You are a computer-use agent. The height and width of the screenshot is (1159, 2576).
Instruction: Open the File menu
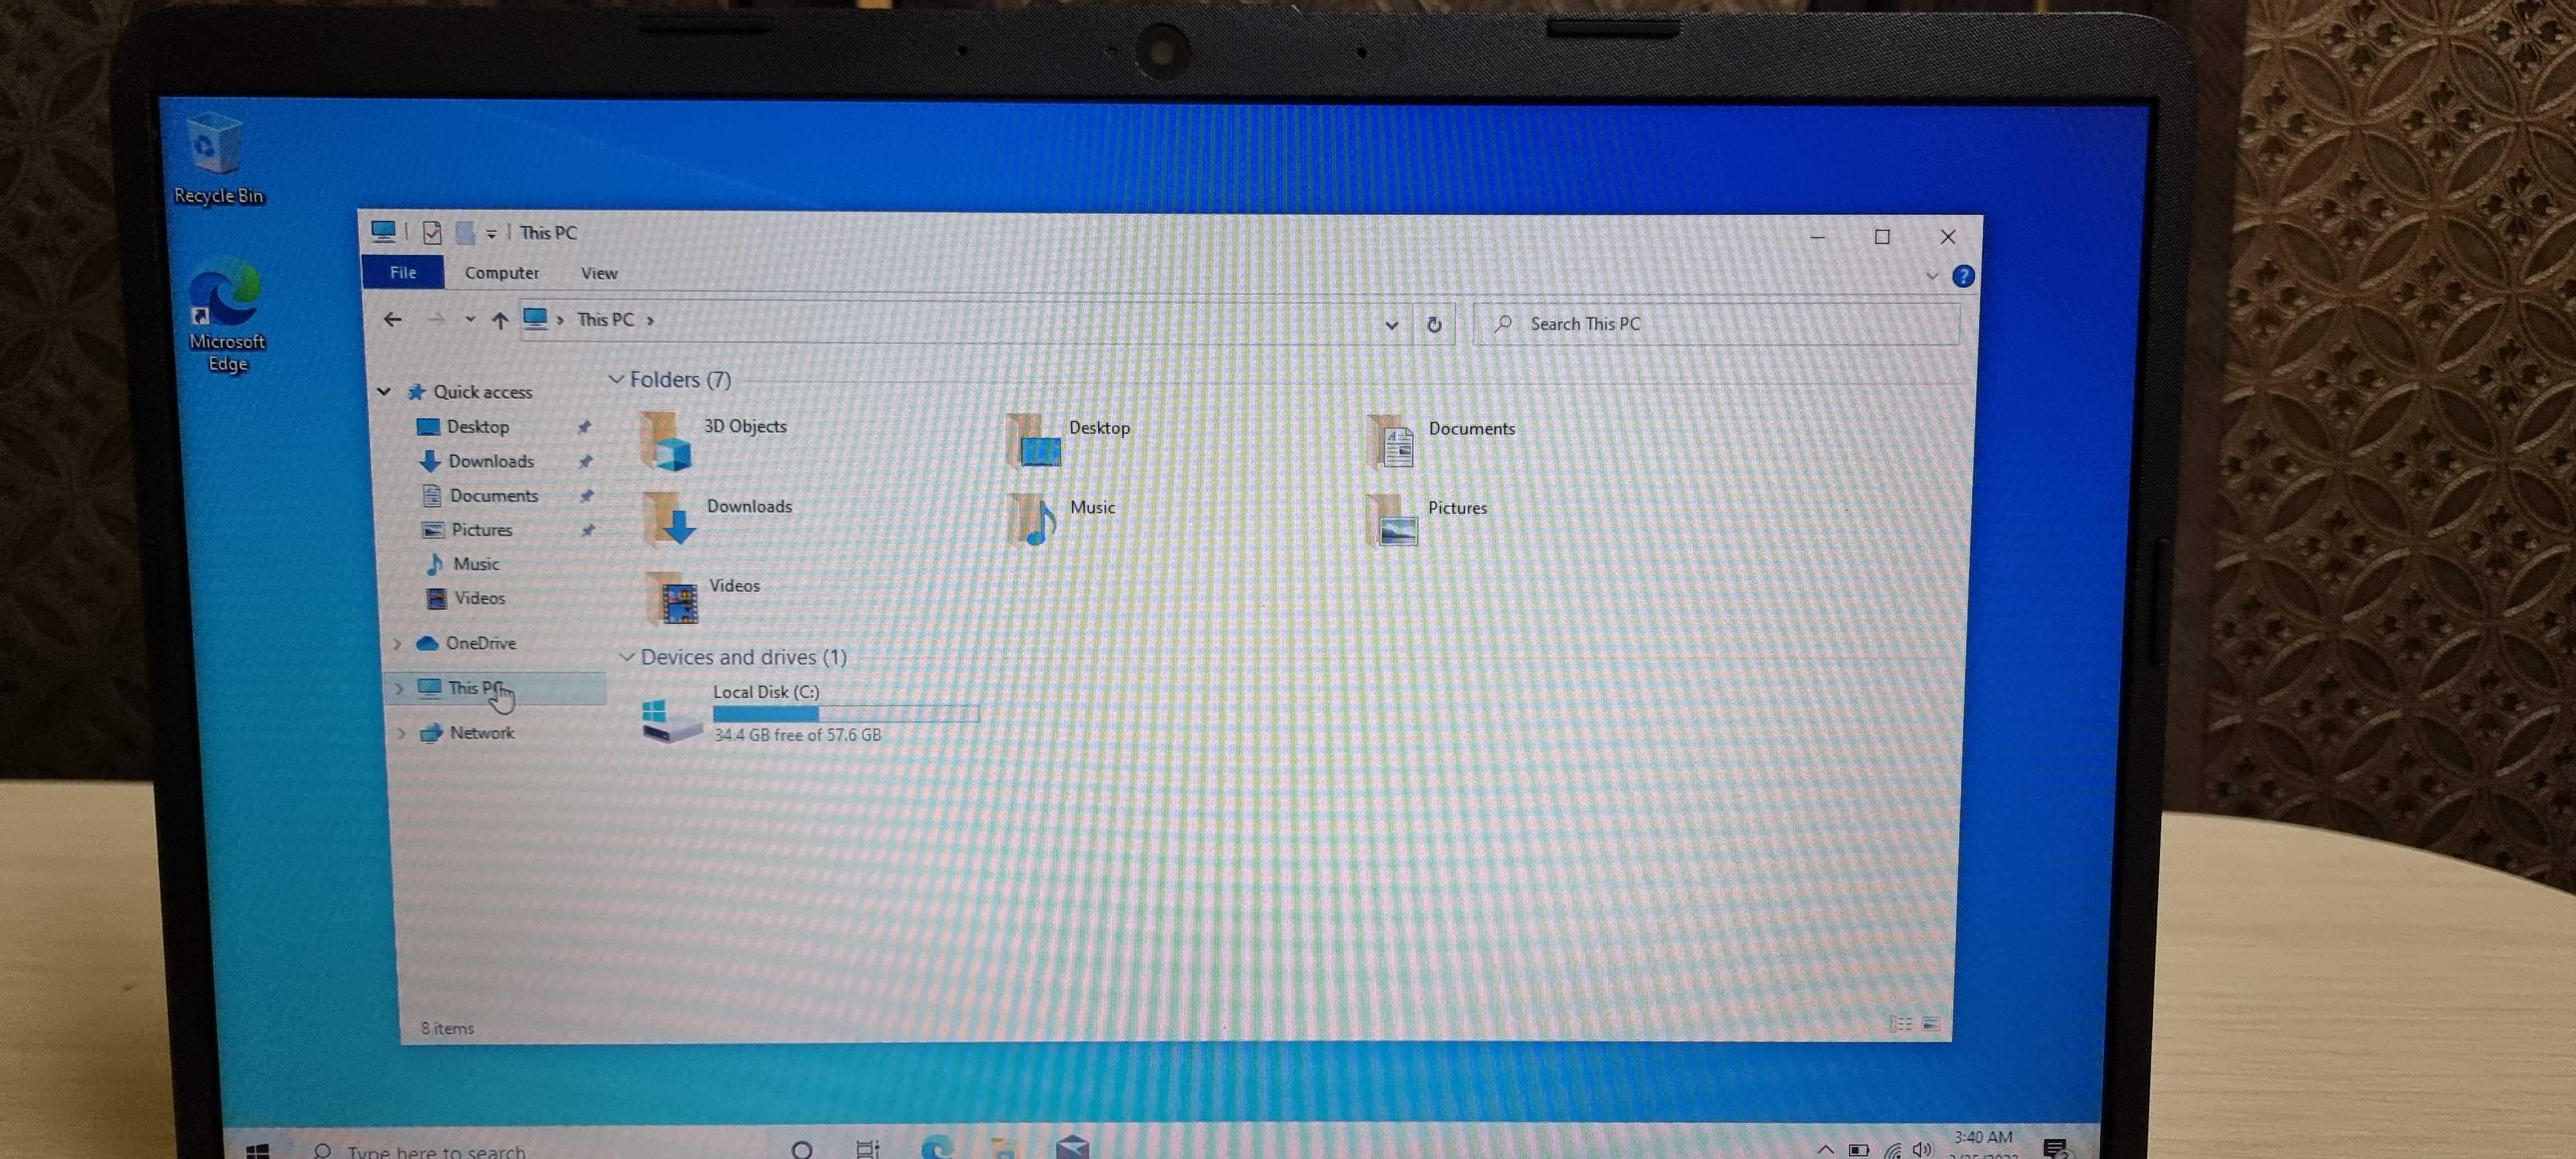pyautogui.click(x=403, y=272)
